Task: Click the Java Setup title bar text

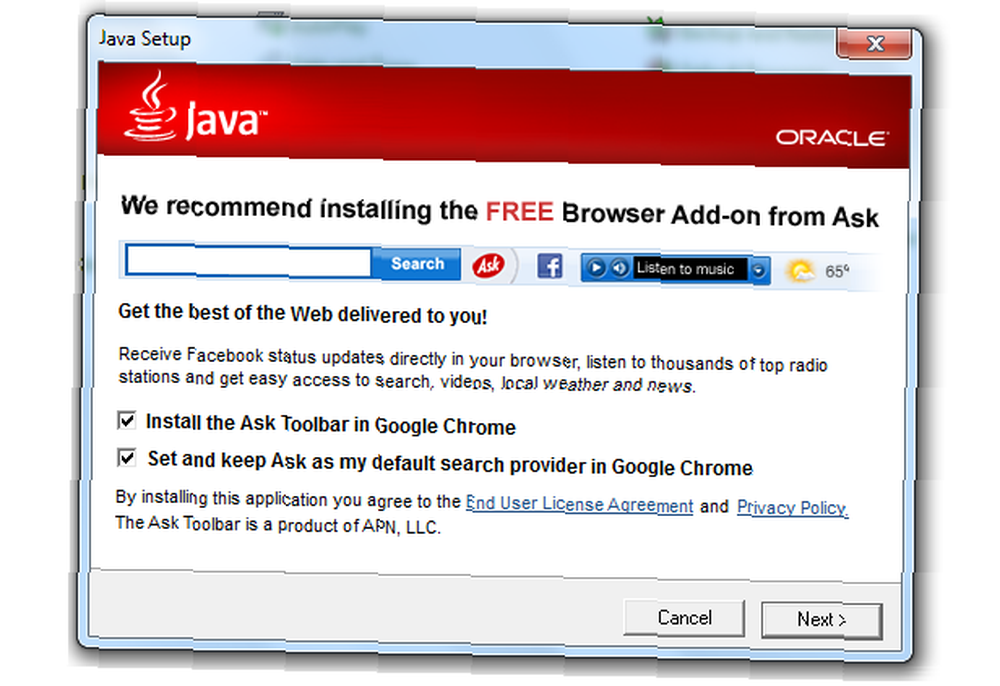Action: (145, 39)
